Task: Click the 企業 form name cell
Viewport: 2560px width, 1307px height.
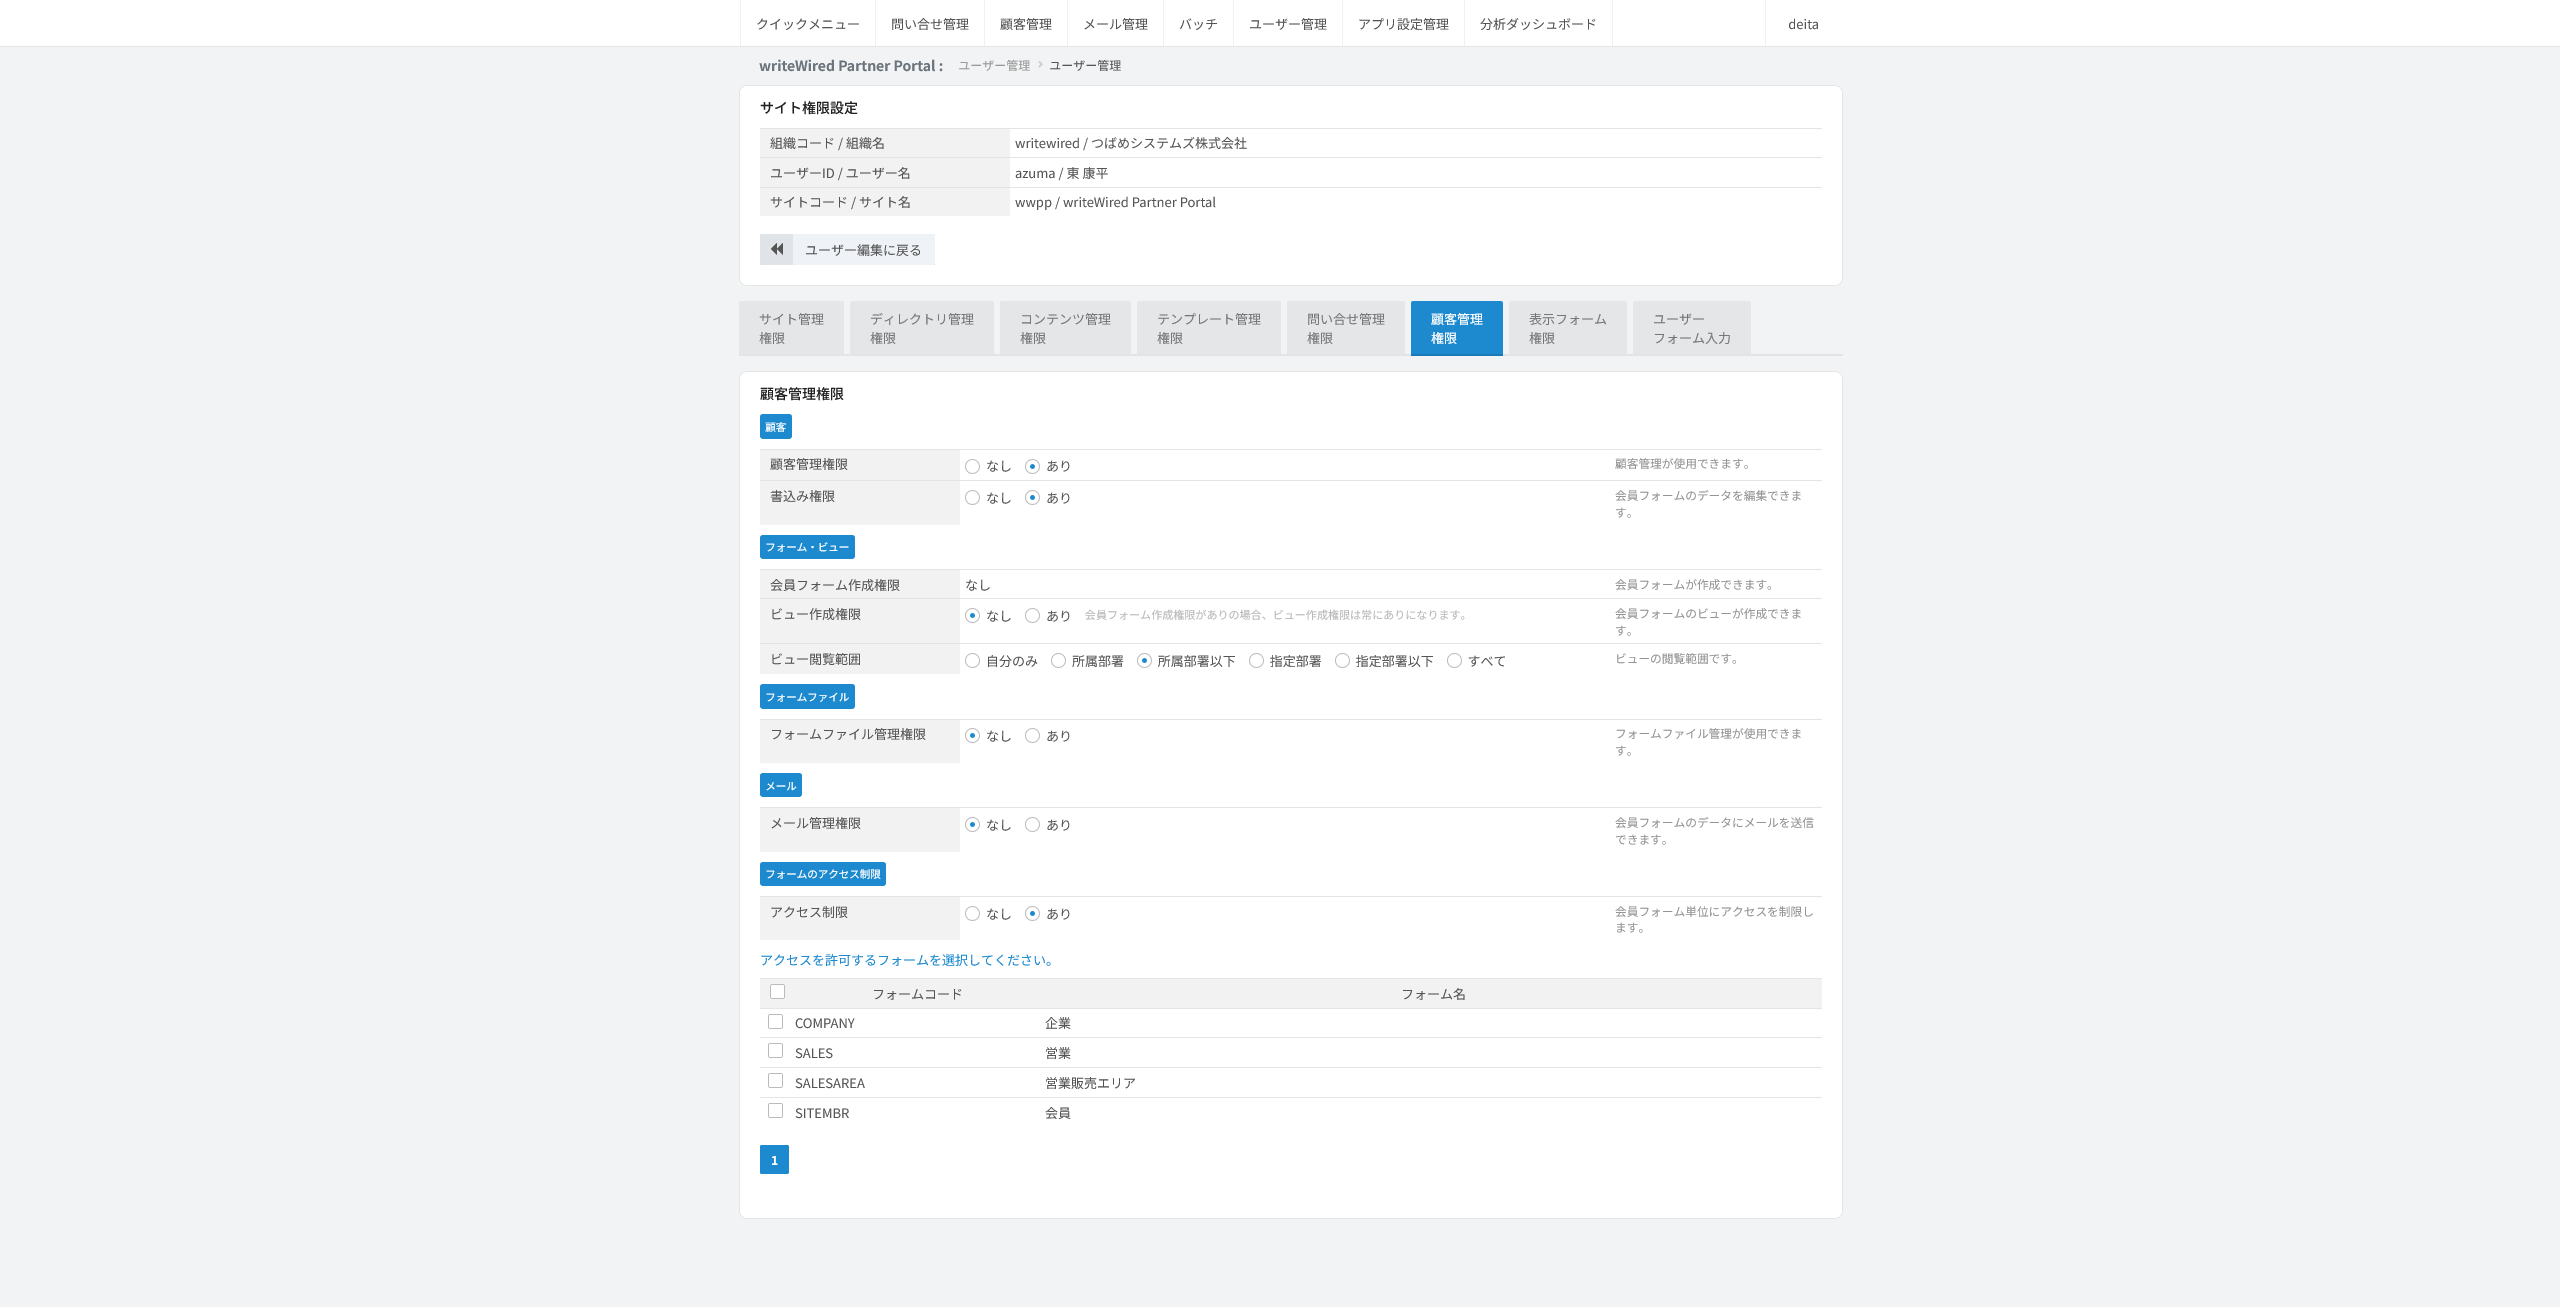Action: pos(1058,1023)
